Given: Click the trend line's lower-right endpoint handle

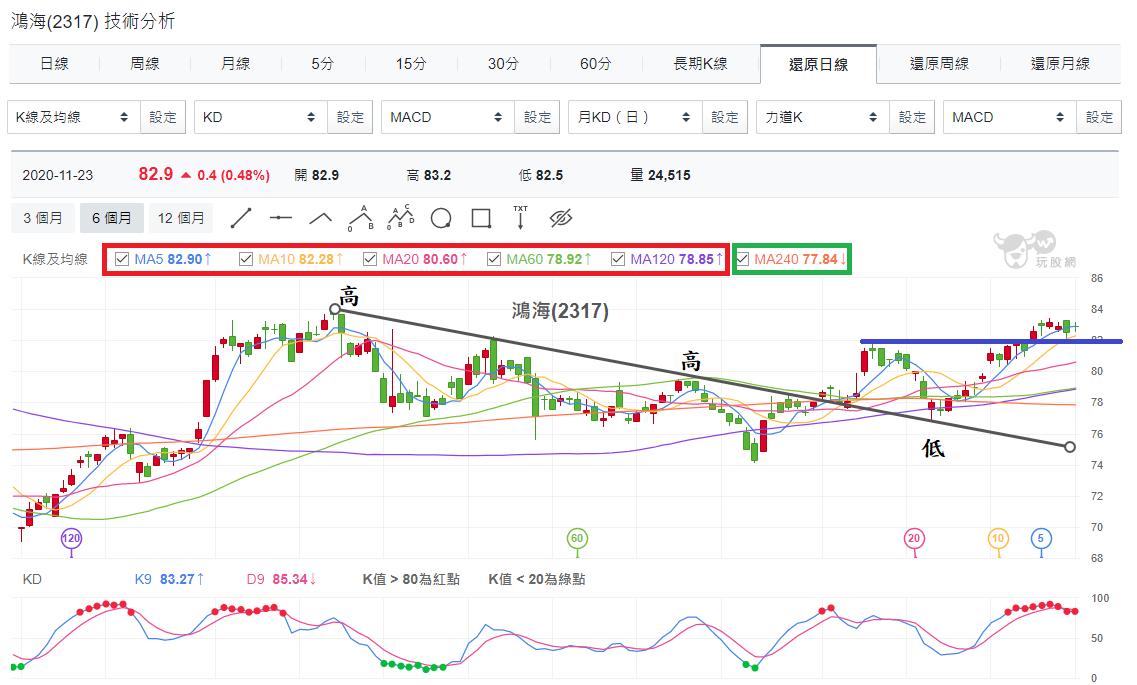Looking at the screenshot, I should click(x=1070, y=447).
